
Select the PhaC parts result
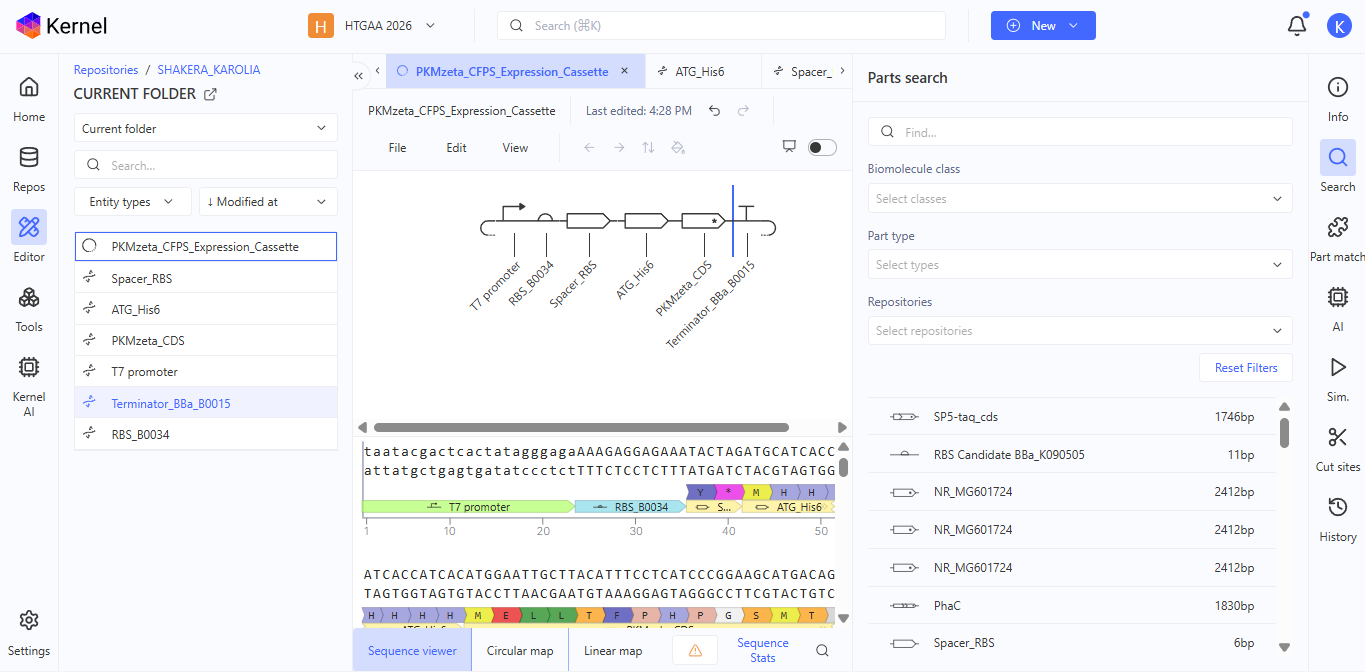point(1072,605)
